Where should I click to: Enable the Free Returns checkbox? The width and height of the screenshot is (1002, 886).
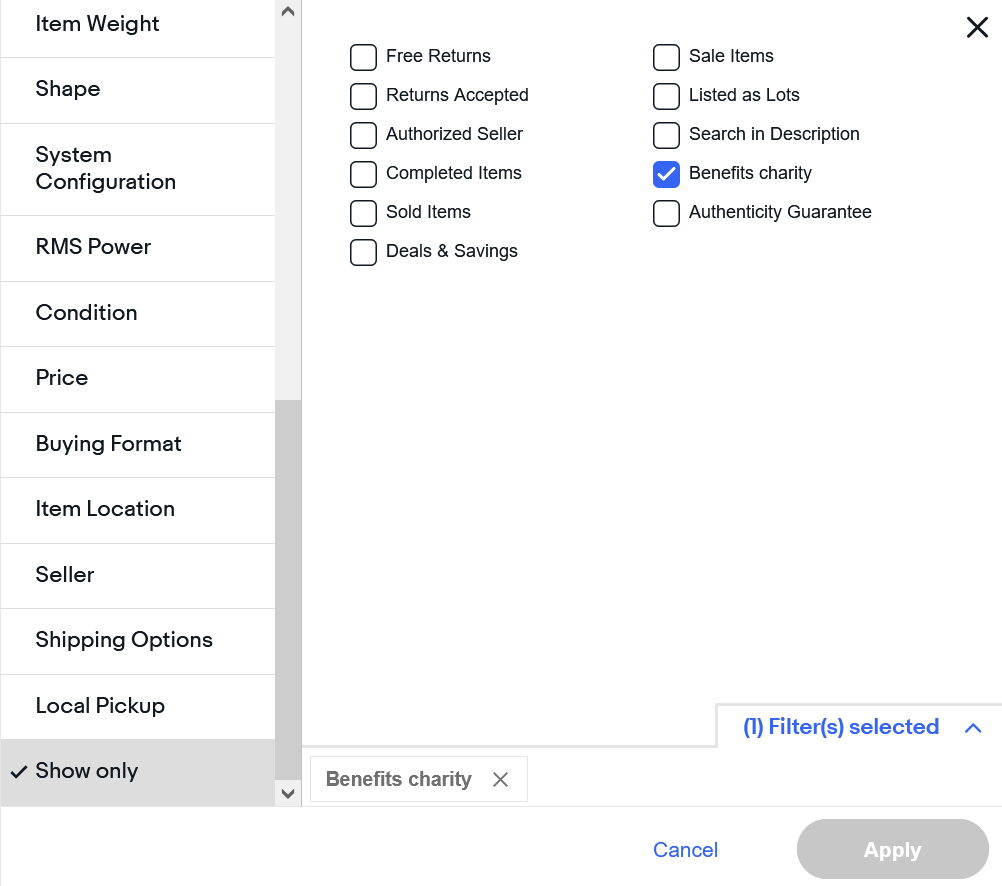coord(363,57)
